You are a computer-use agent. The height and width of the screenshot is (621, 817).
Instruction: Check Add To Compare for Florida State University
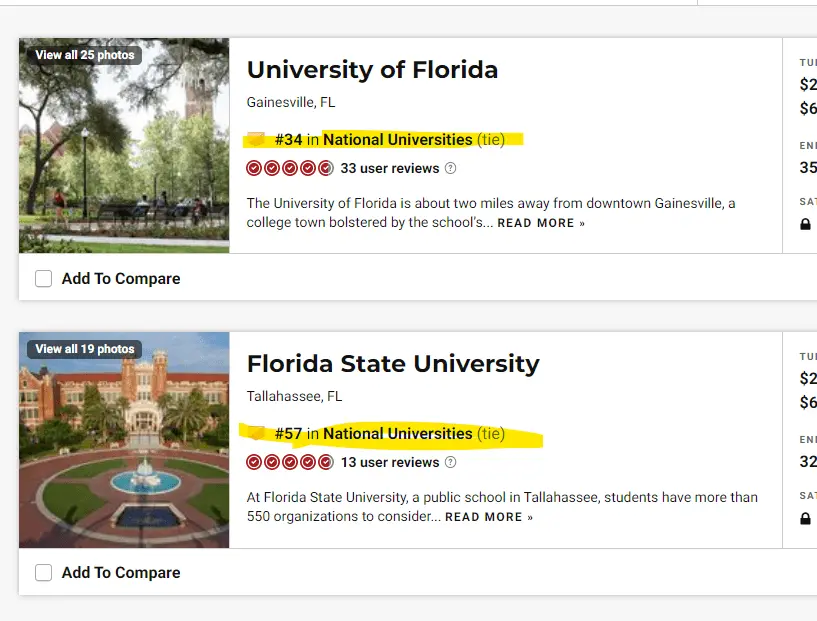[44, 573]
